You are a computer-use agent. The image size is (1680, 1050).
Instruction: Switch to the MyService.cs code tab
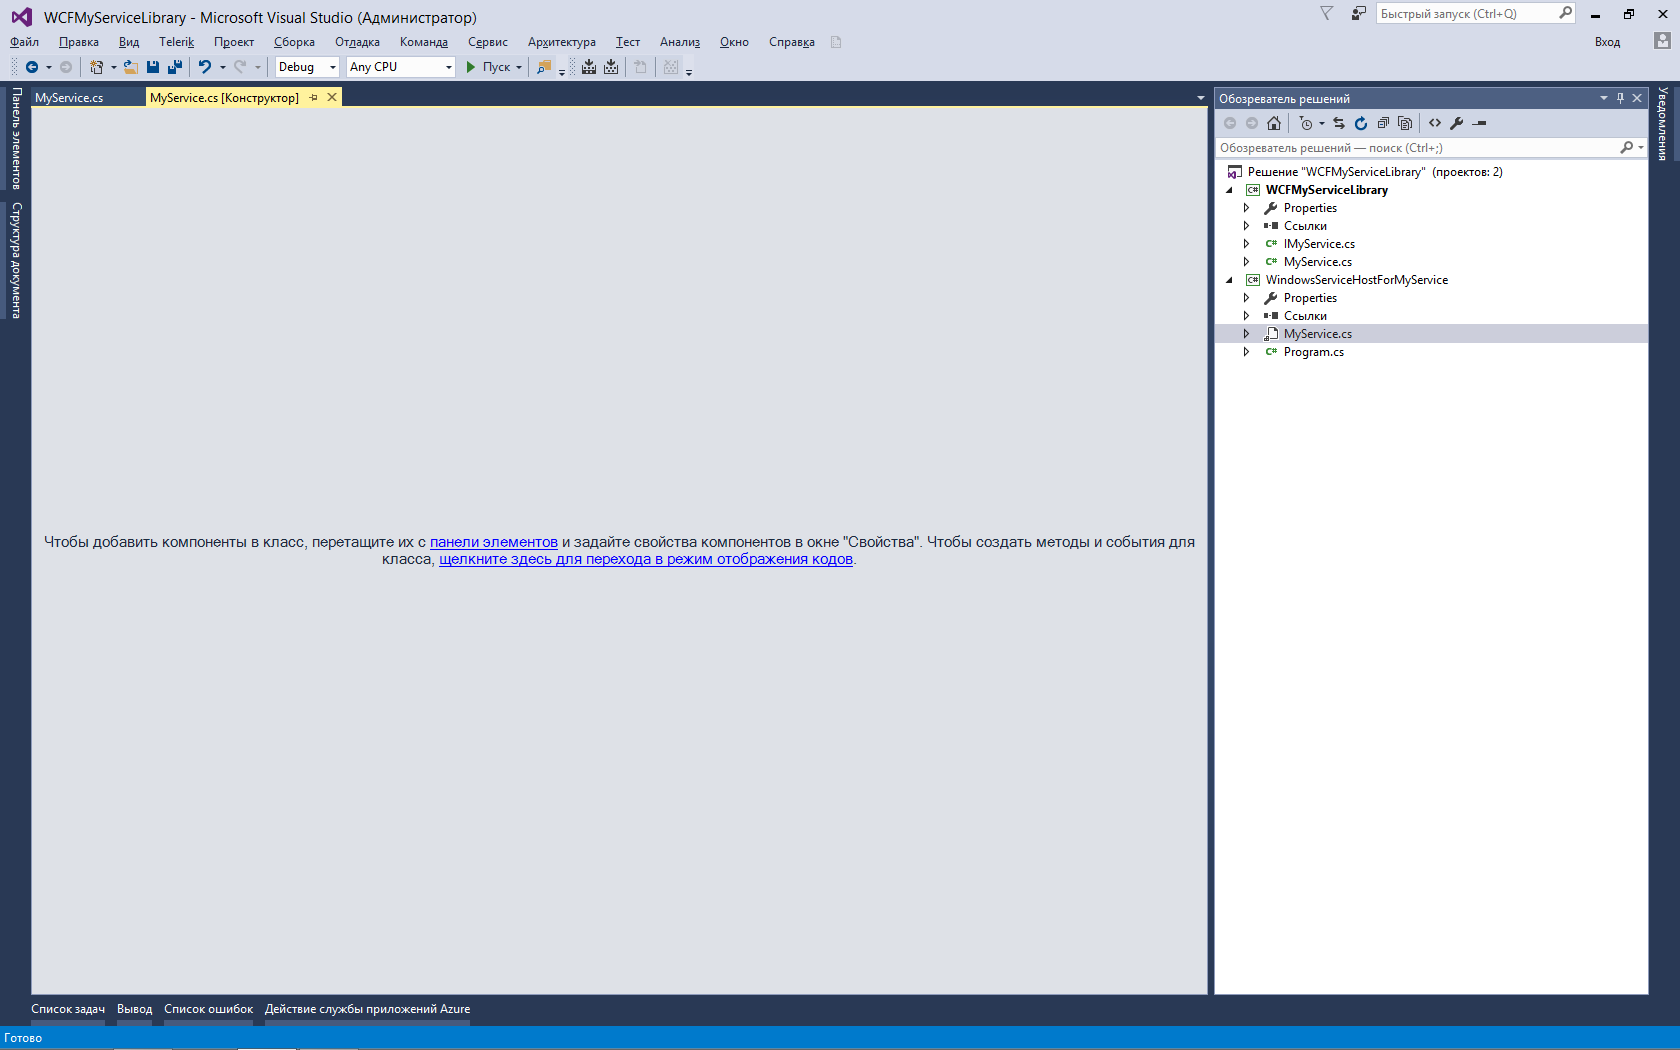tap(69, 98)
